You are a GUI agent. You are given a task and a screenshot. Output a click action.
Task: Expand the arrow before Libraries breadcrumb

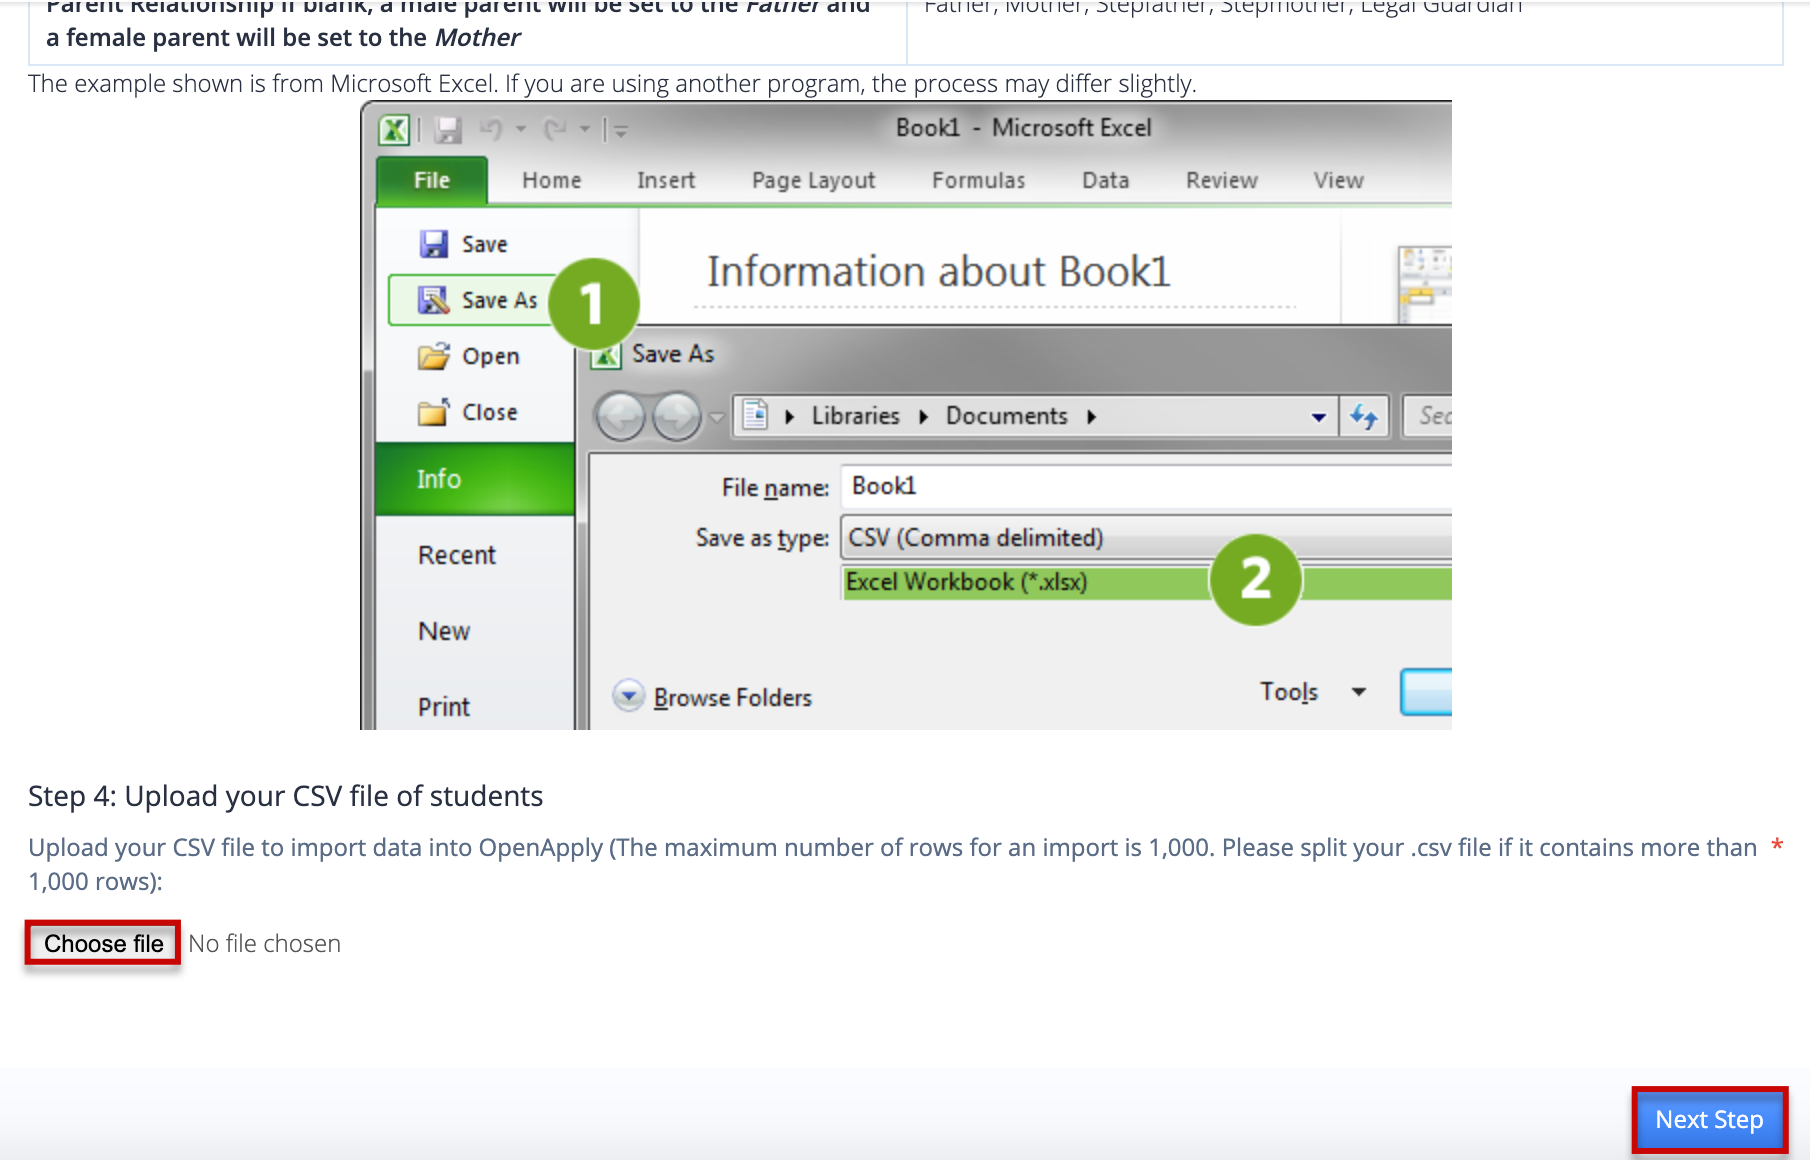point(790,417)
